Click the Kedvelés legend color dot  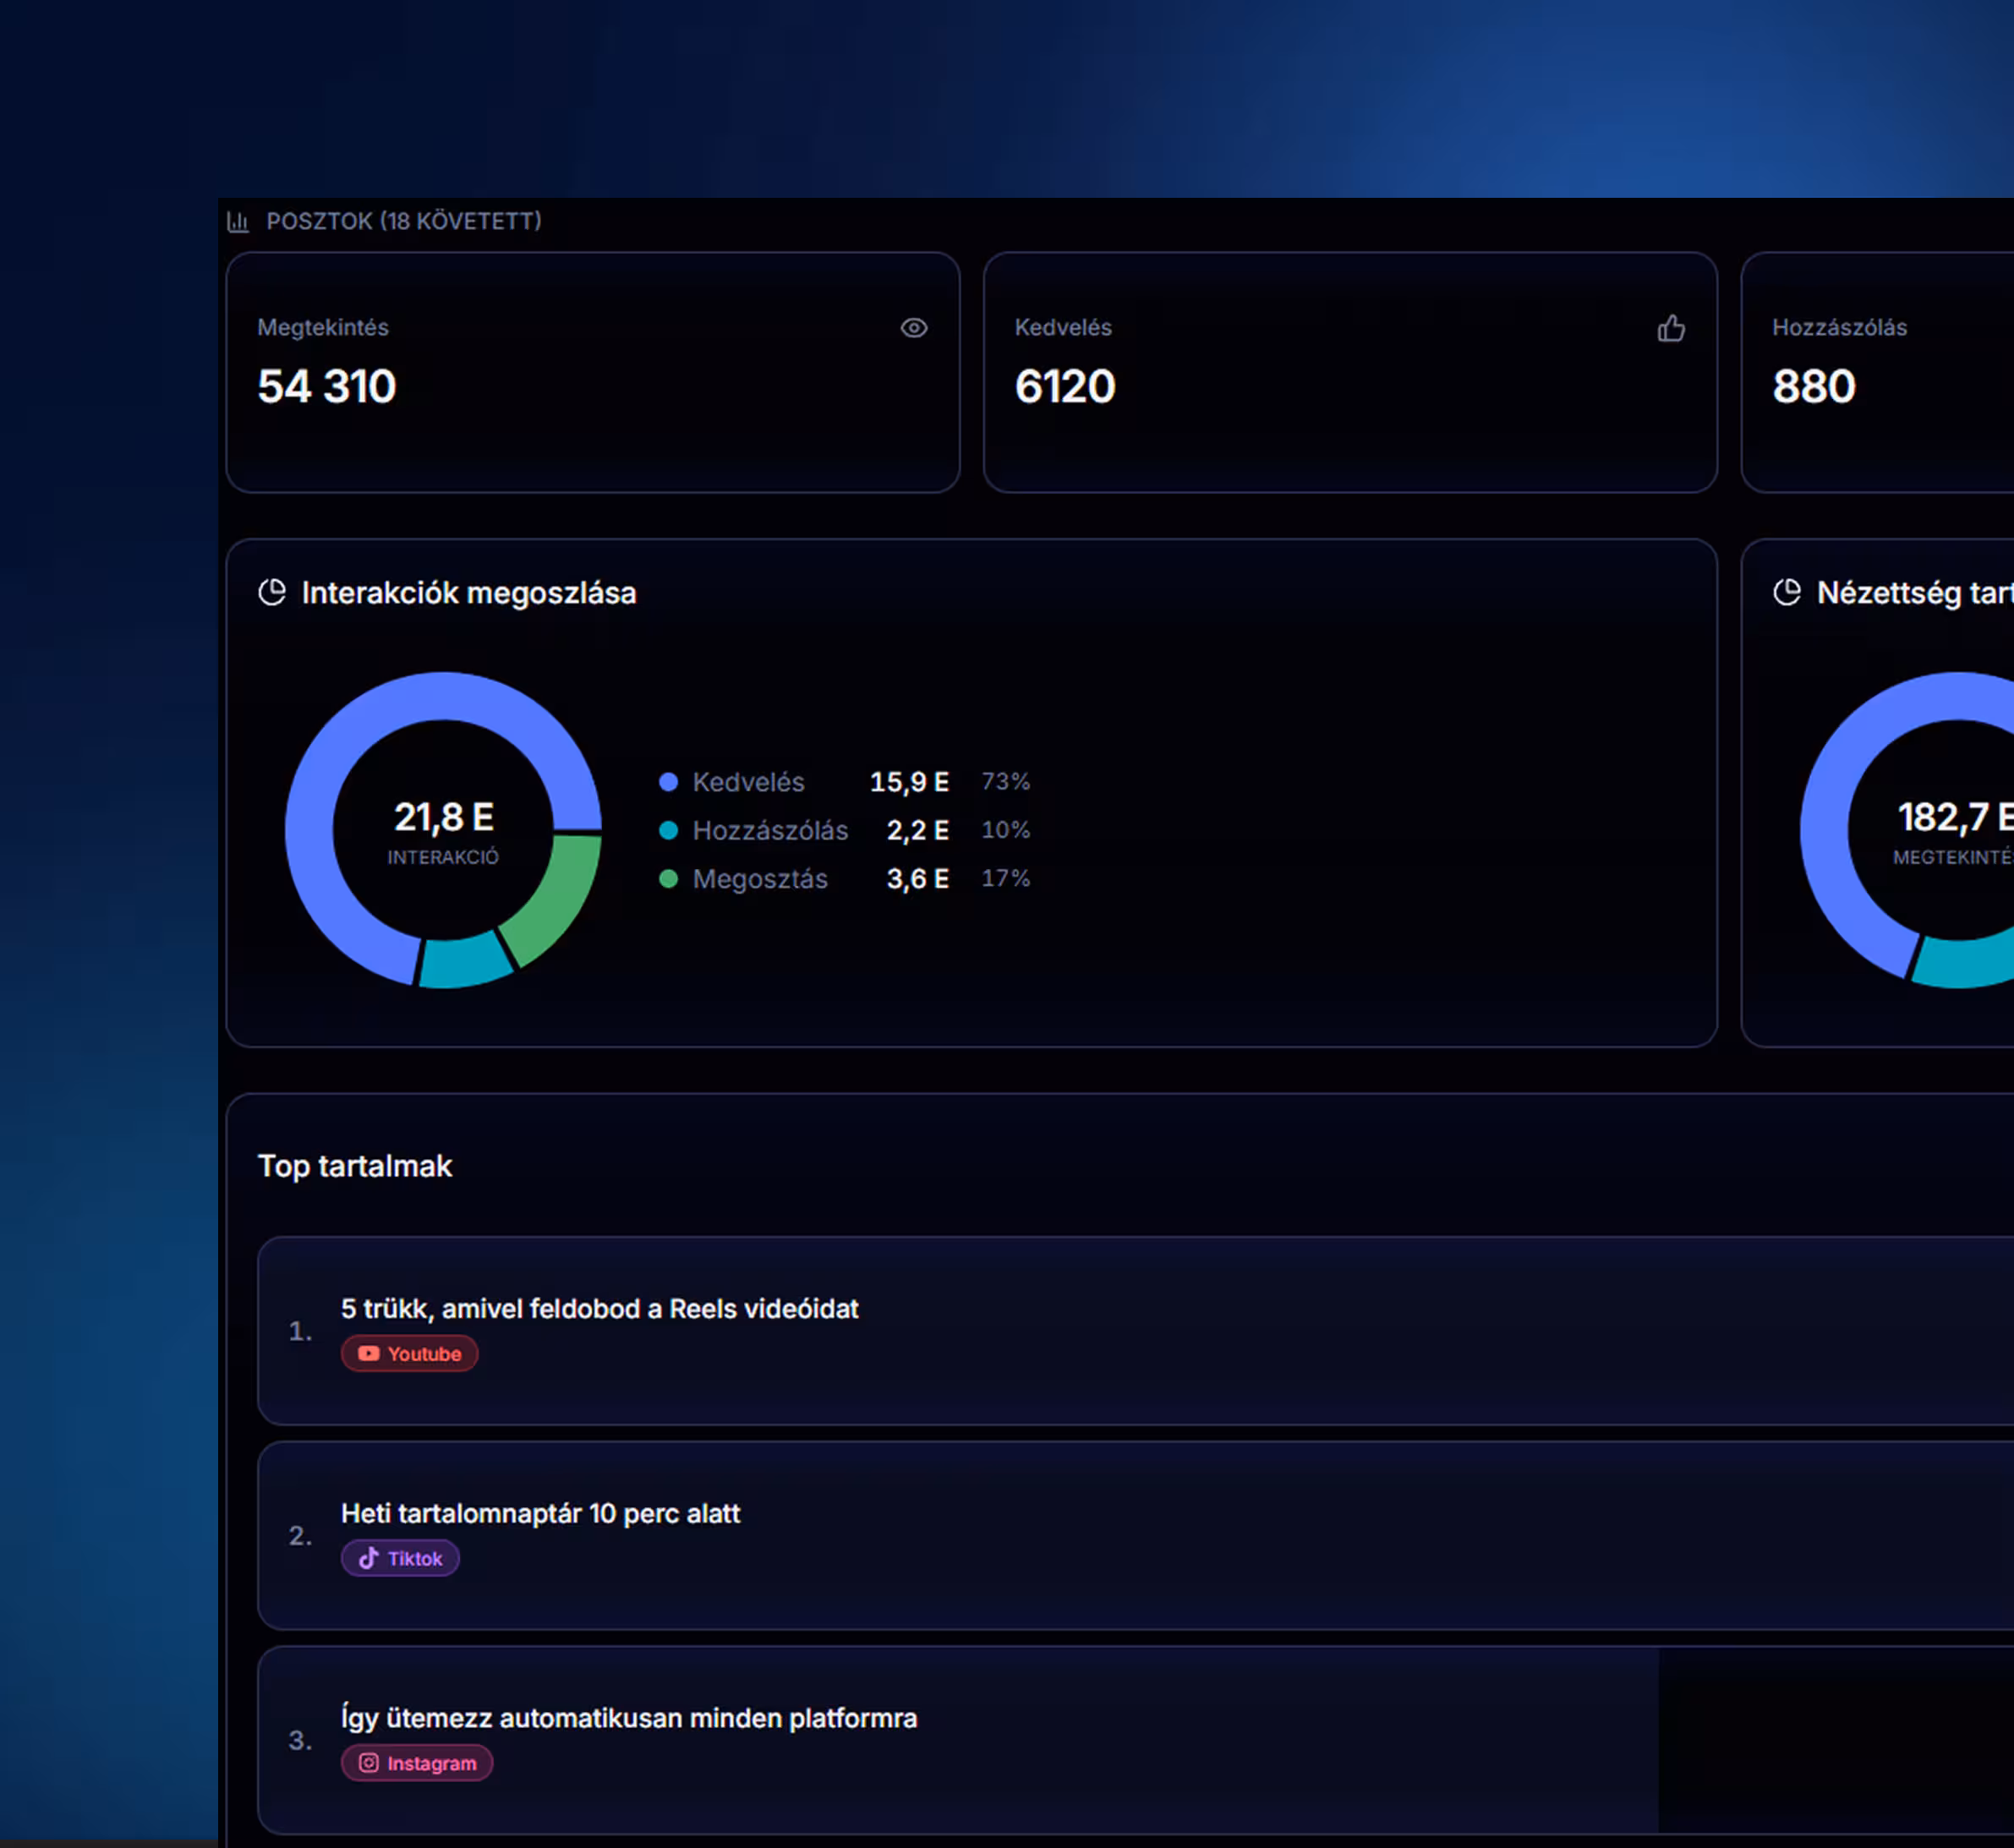pos(668,782)
